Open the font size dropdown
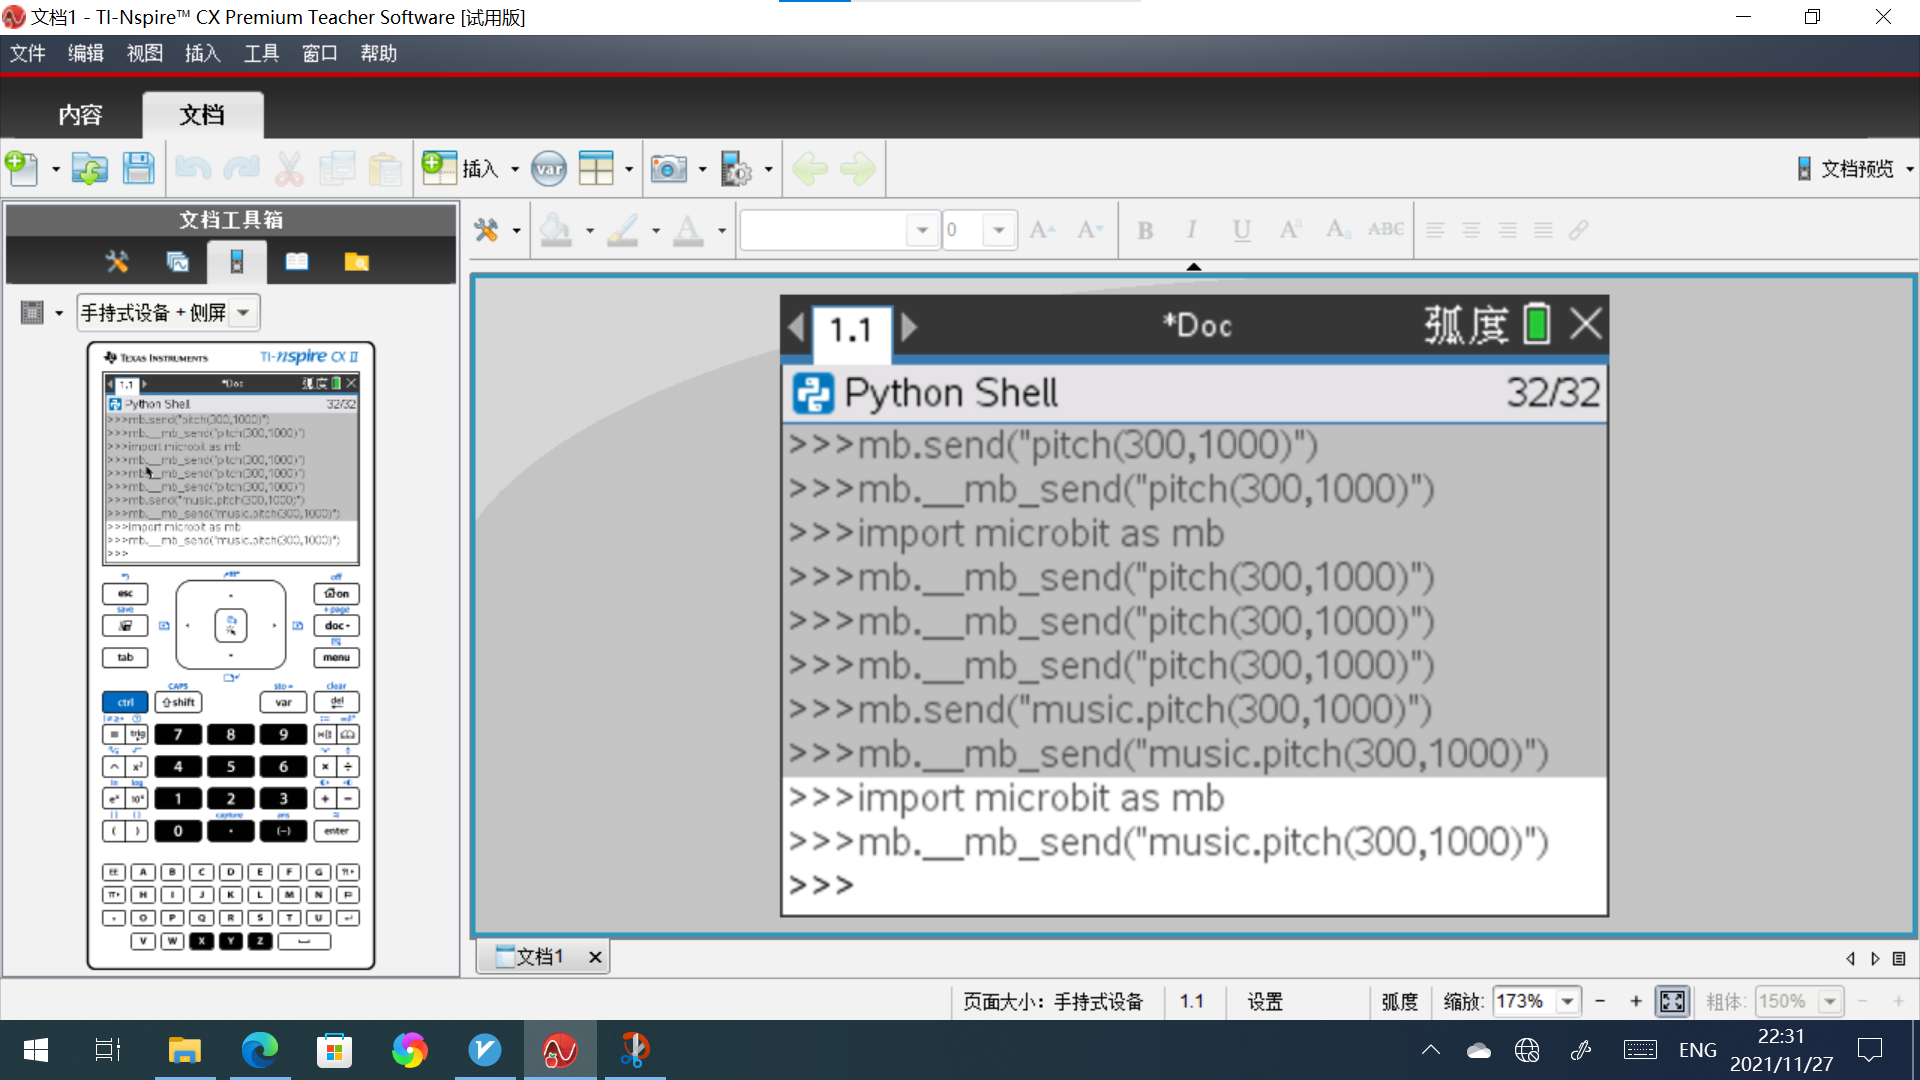1920x1080 pixels. click(x=999, y=230)
